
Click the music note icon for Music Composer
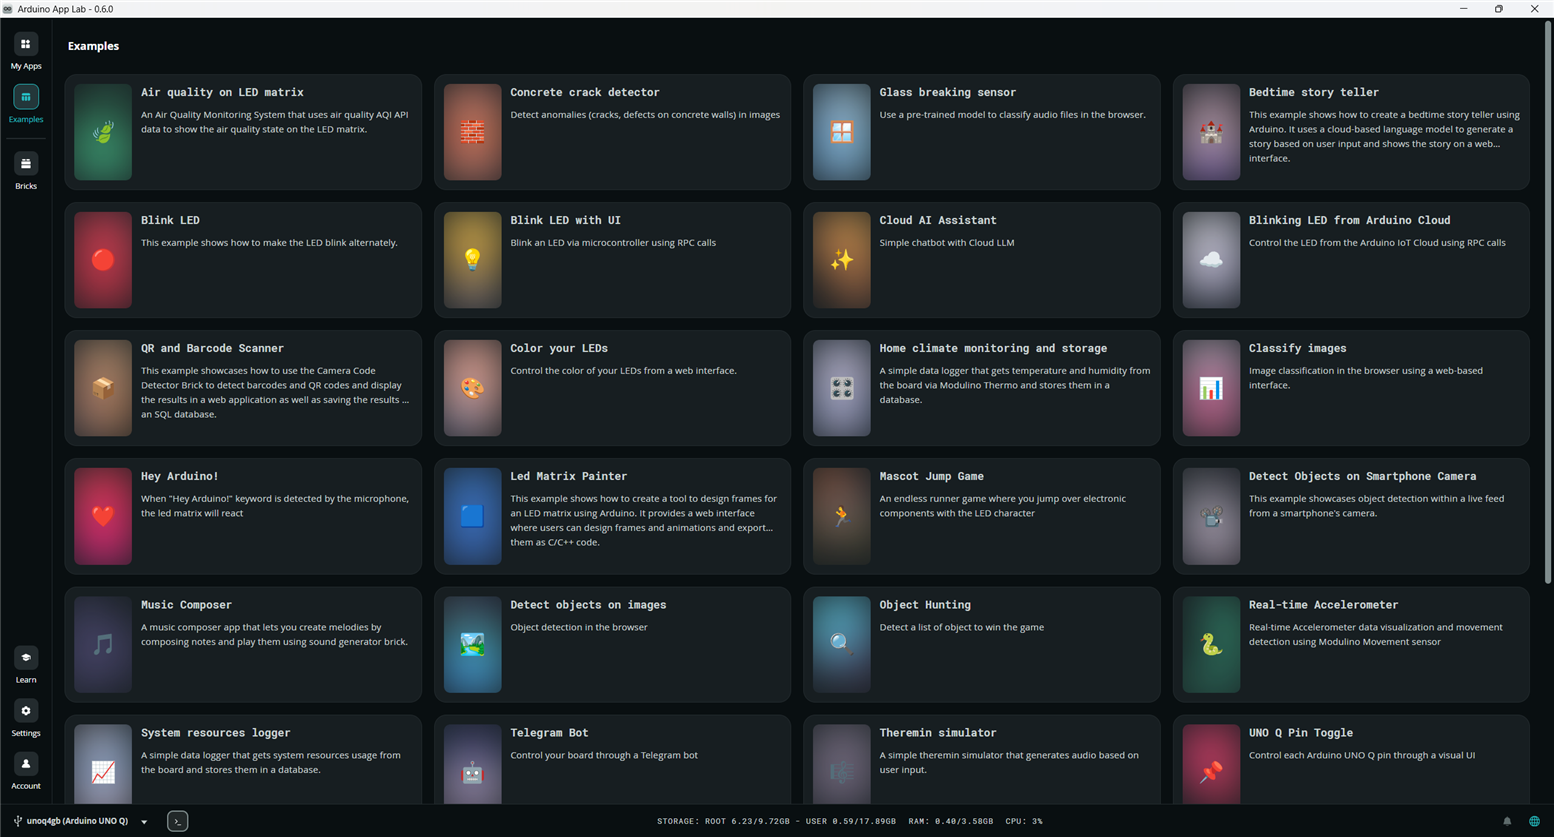pos(103,645)
